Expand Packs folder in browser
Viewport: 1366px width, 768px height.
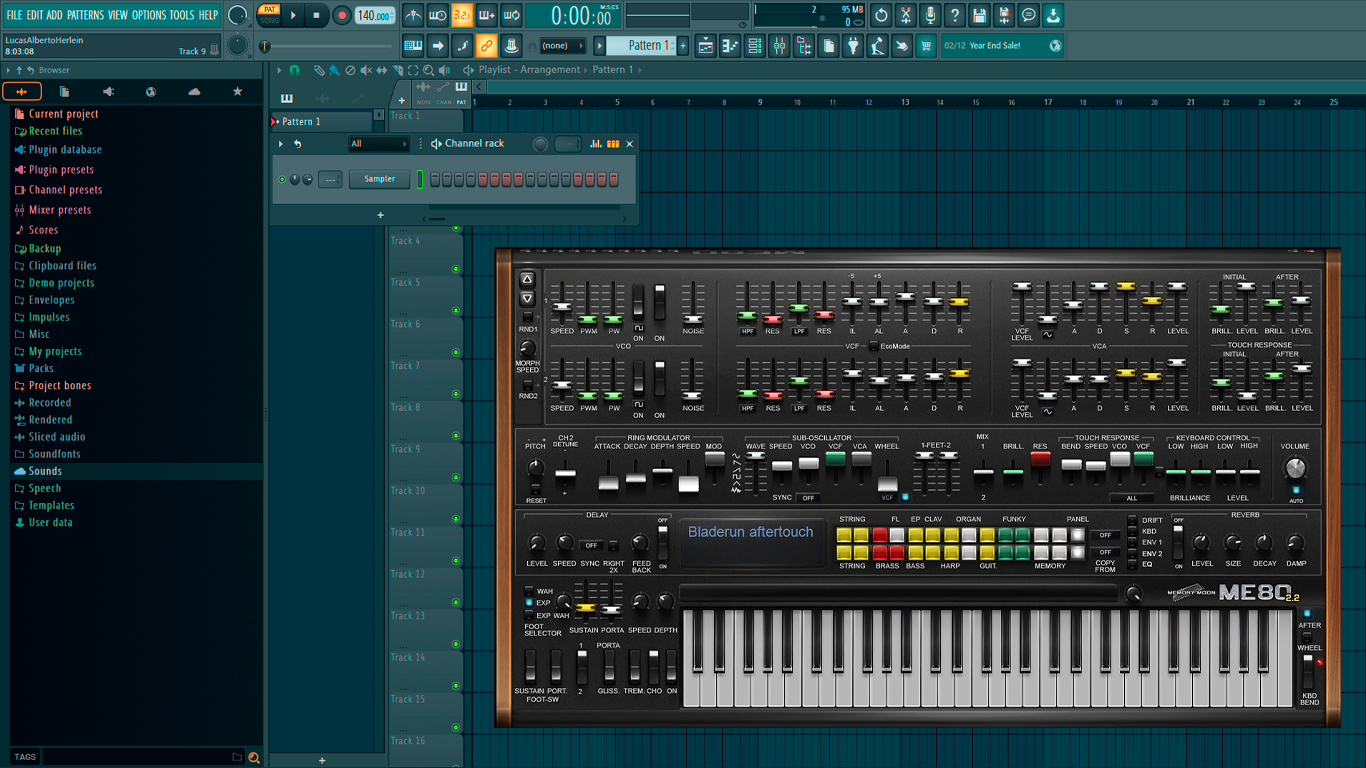[34, 368]
